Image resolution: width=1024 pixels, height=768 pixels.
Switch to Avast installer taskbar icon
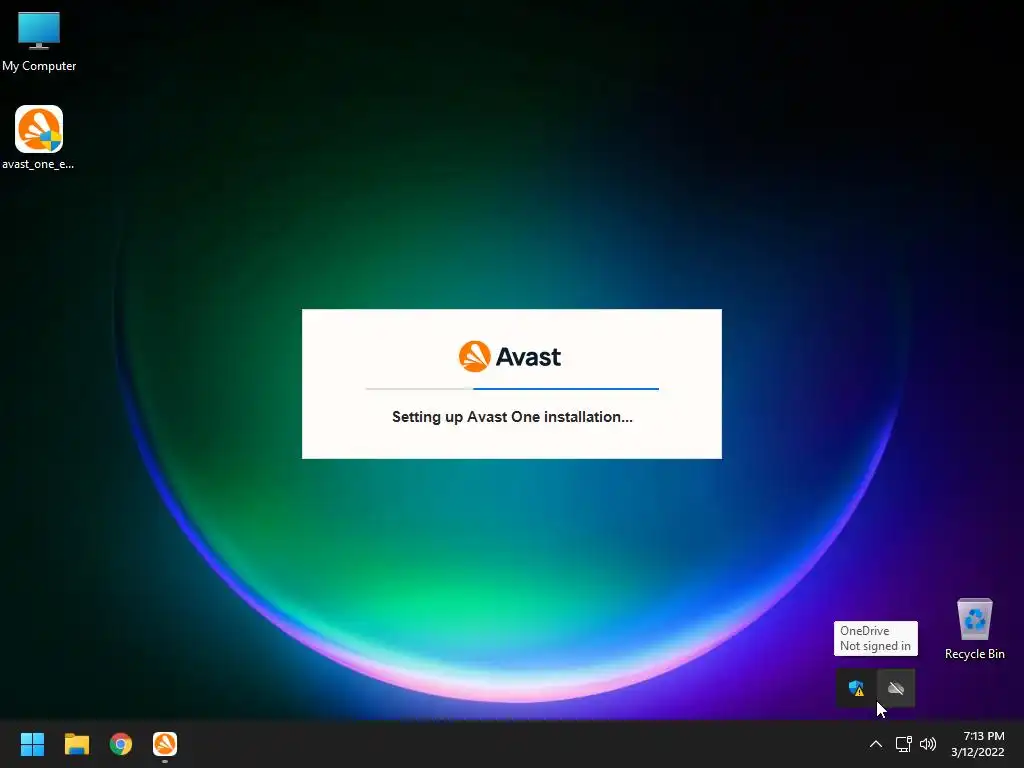[165, 744]
